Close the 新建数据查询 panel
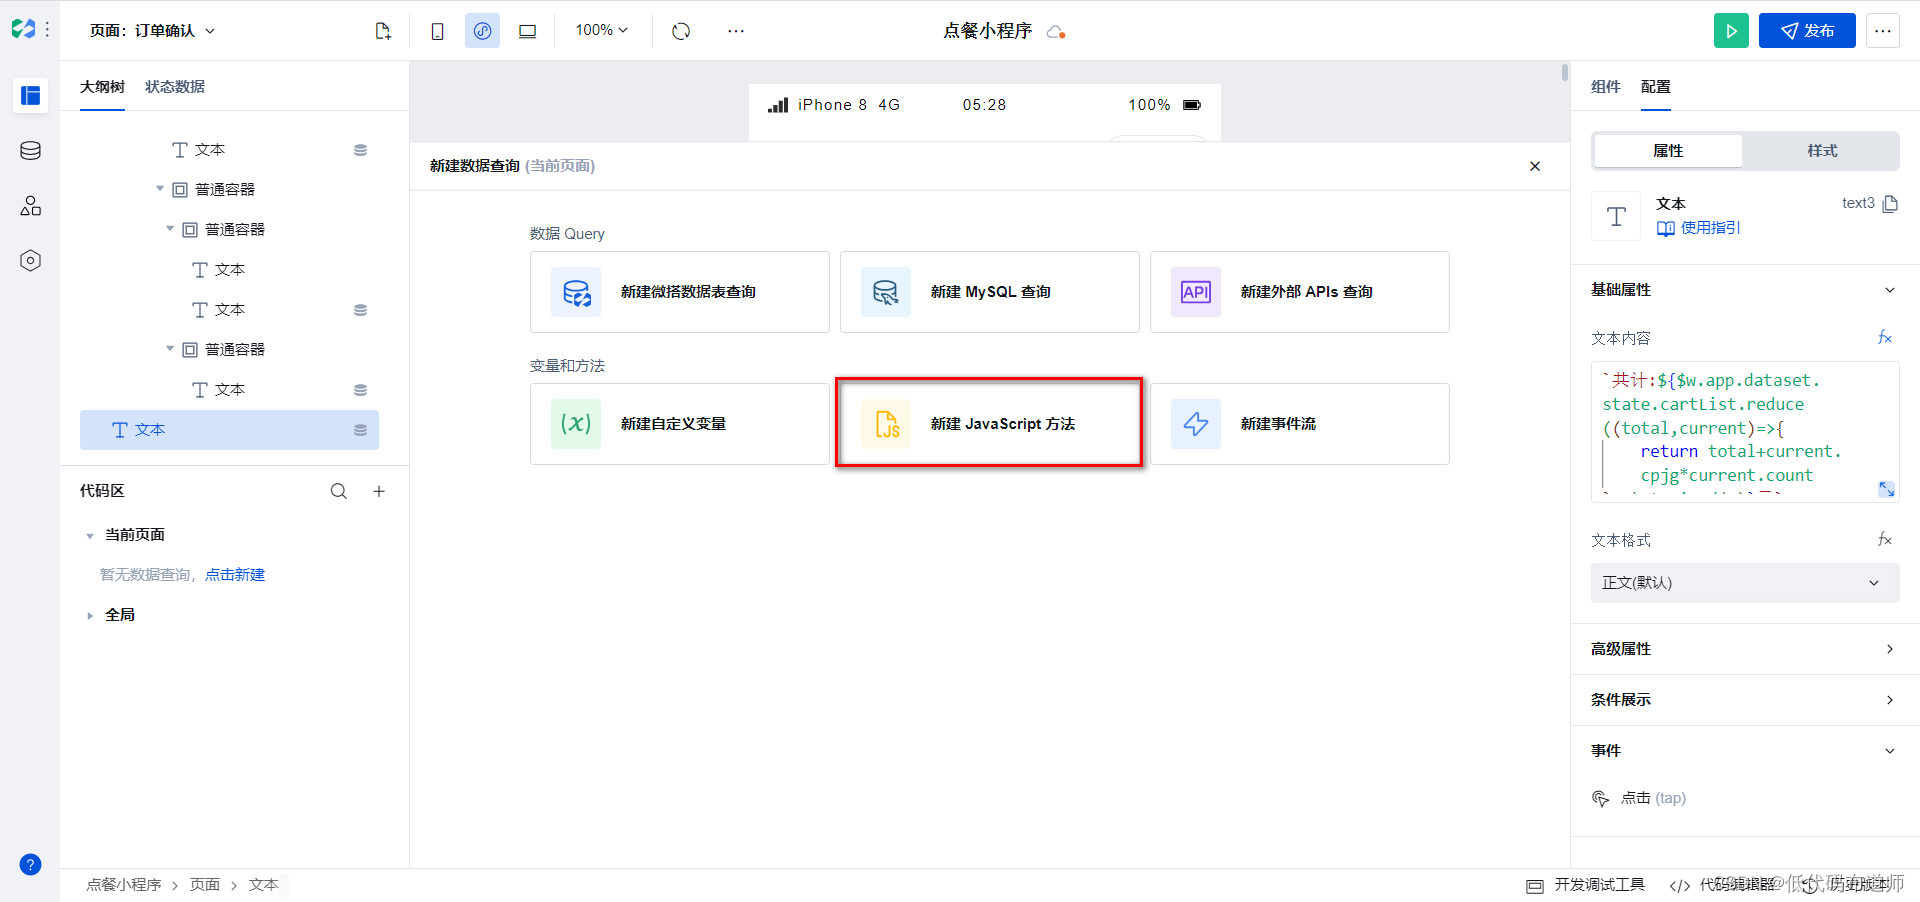This screenshot has height=902, width=1920. click(x=1535, y=166)
